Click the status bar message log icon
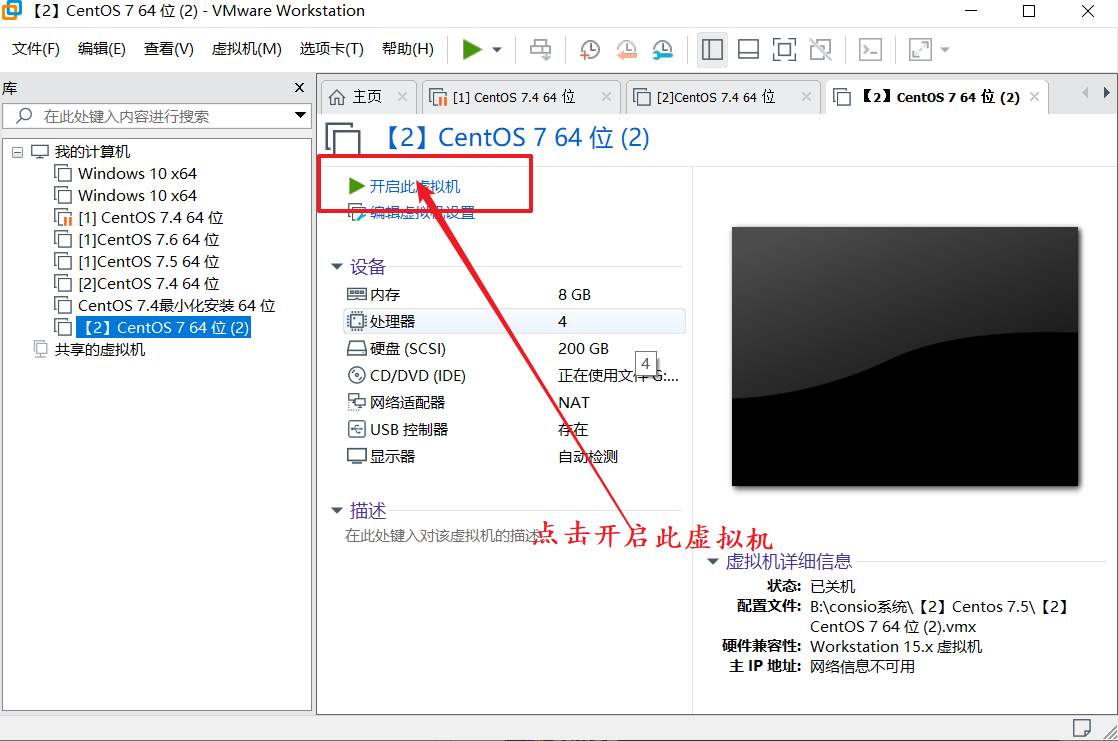Viewport: 1118px width, 741px height. [1082, 727]
